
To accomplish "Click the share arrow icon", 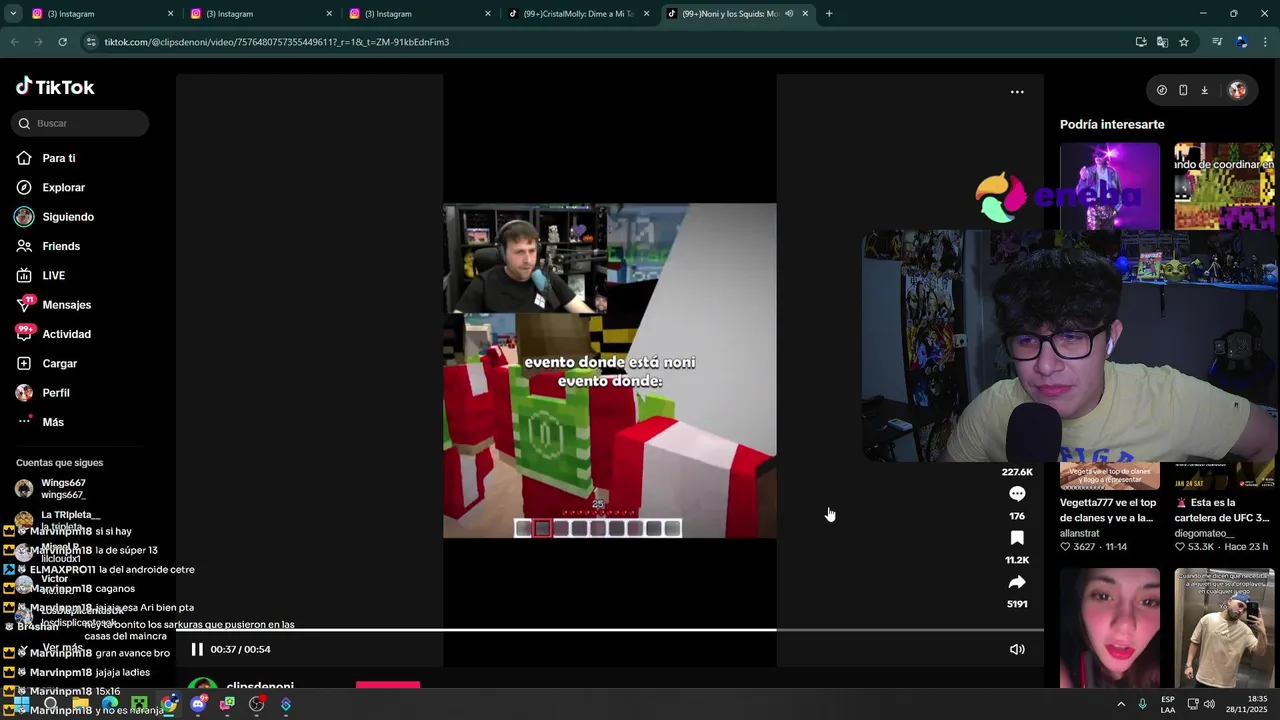I will pyautogui.click(x=1017, y=582).
